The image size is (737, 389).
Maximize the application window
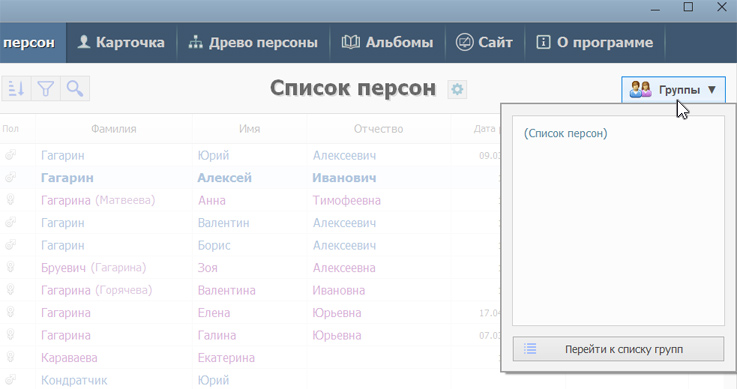(x=688, y=7)
